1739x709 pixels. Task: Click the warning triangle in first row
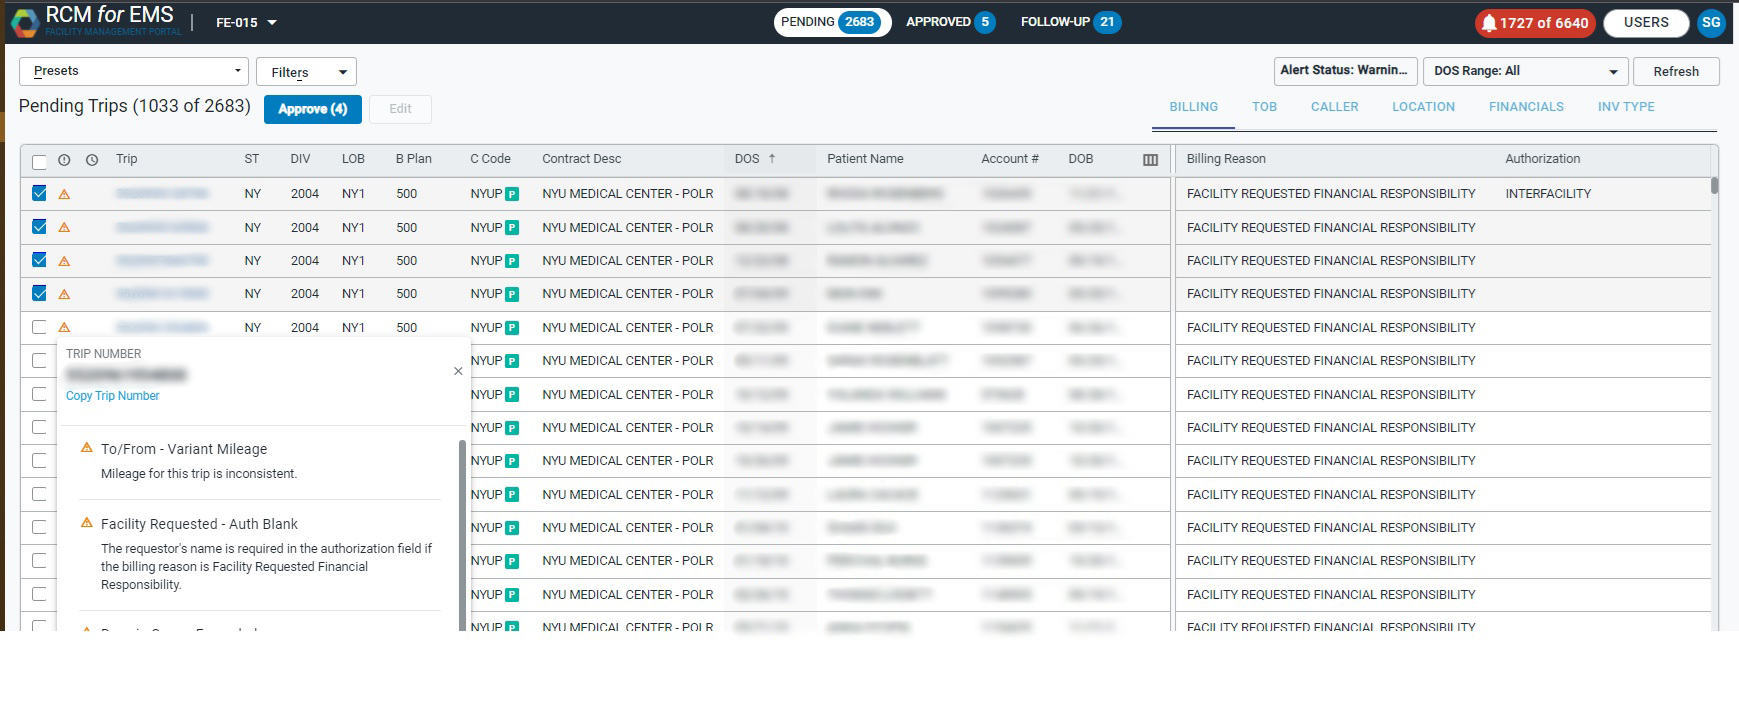pyautogui.click(x=64, y=194)
